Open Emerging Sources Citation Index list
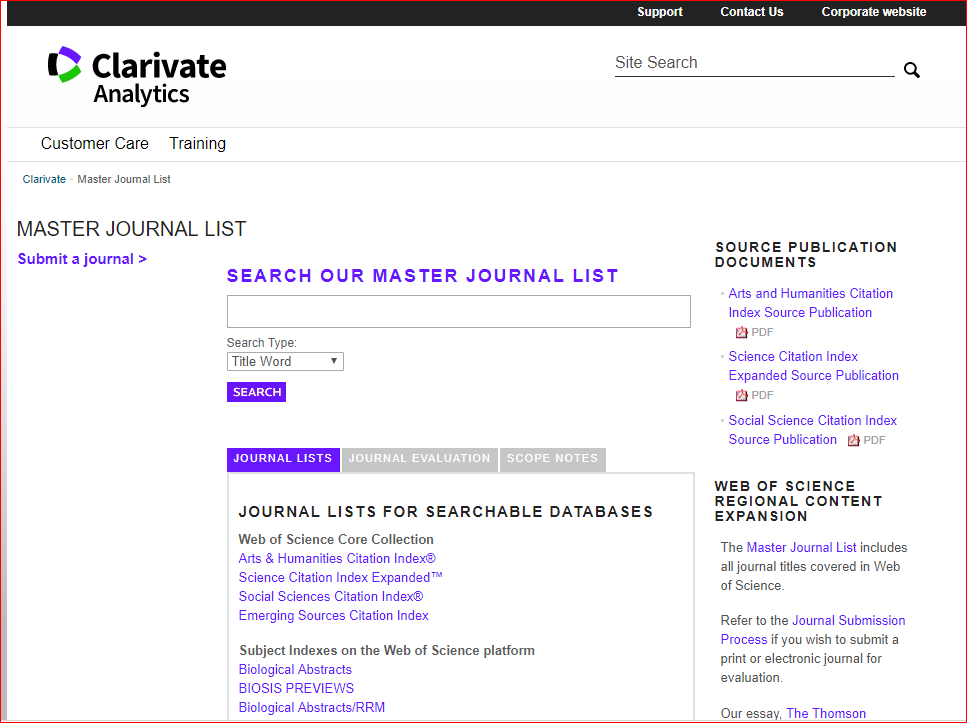 (x=334, y=616)
